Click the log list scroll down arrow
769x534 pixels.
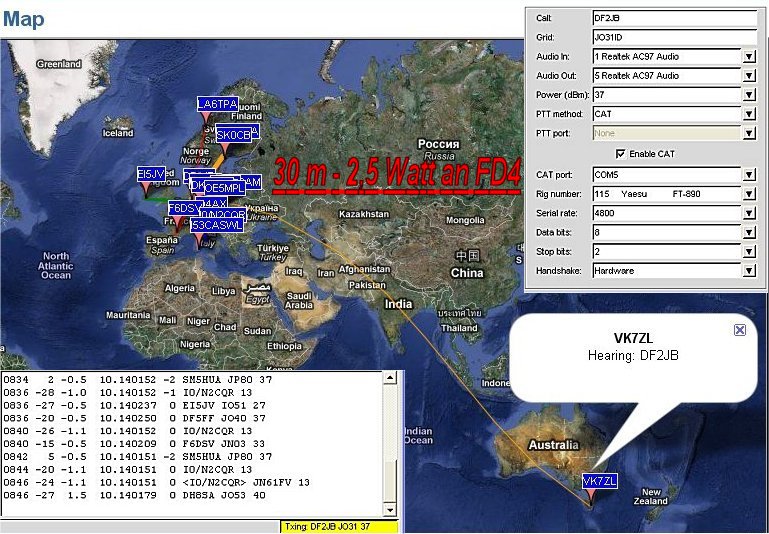(x=389, y=509)
